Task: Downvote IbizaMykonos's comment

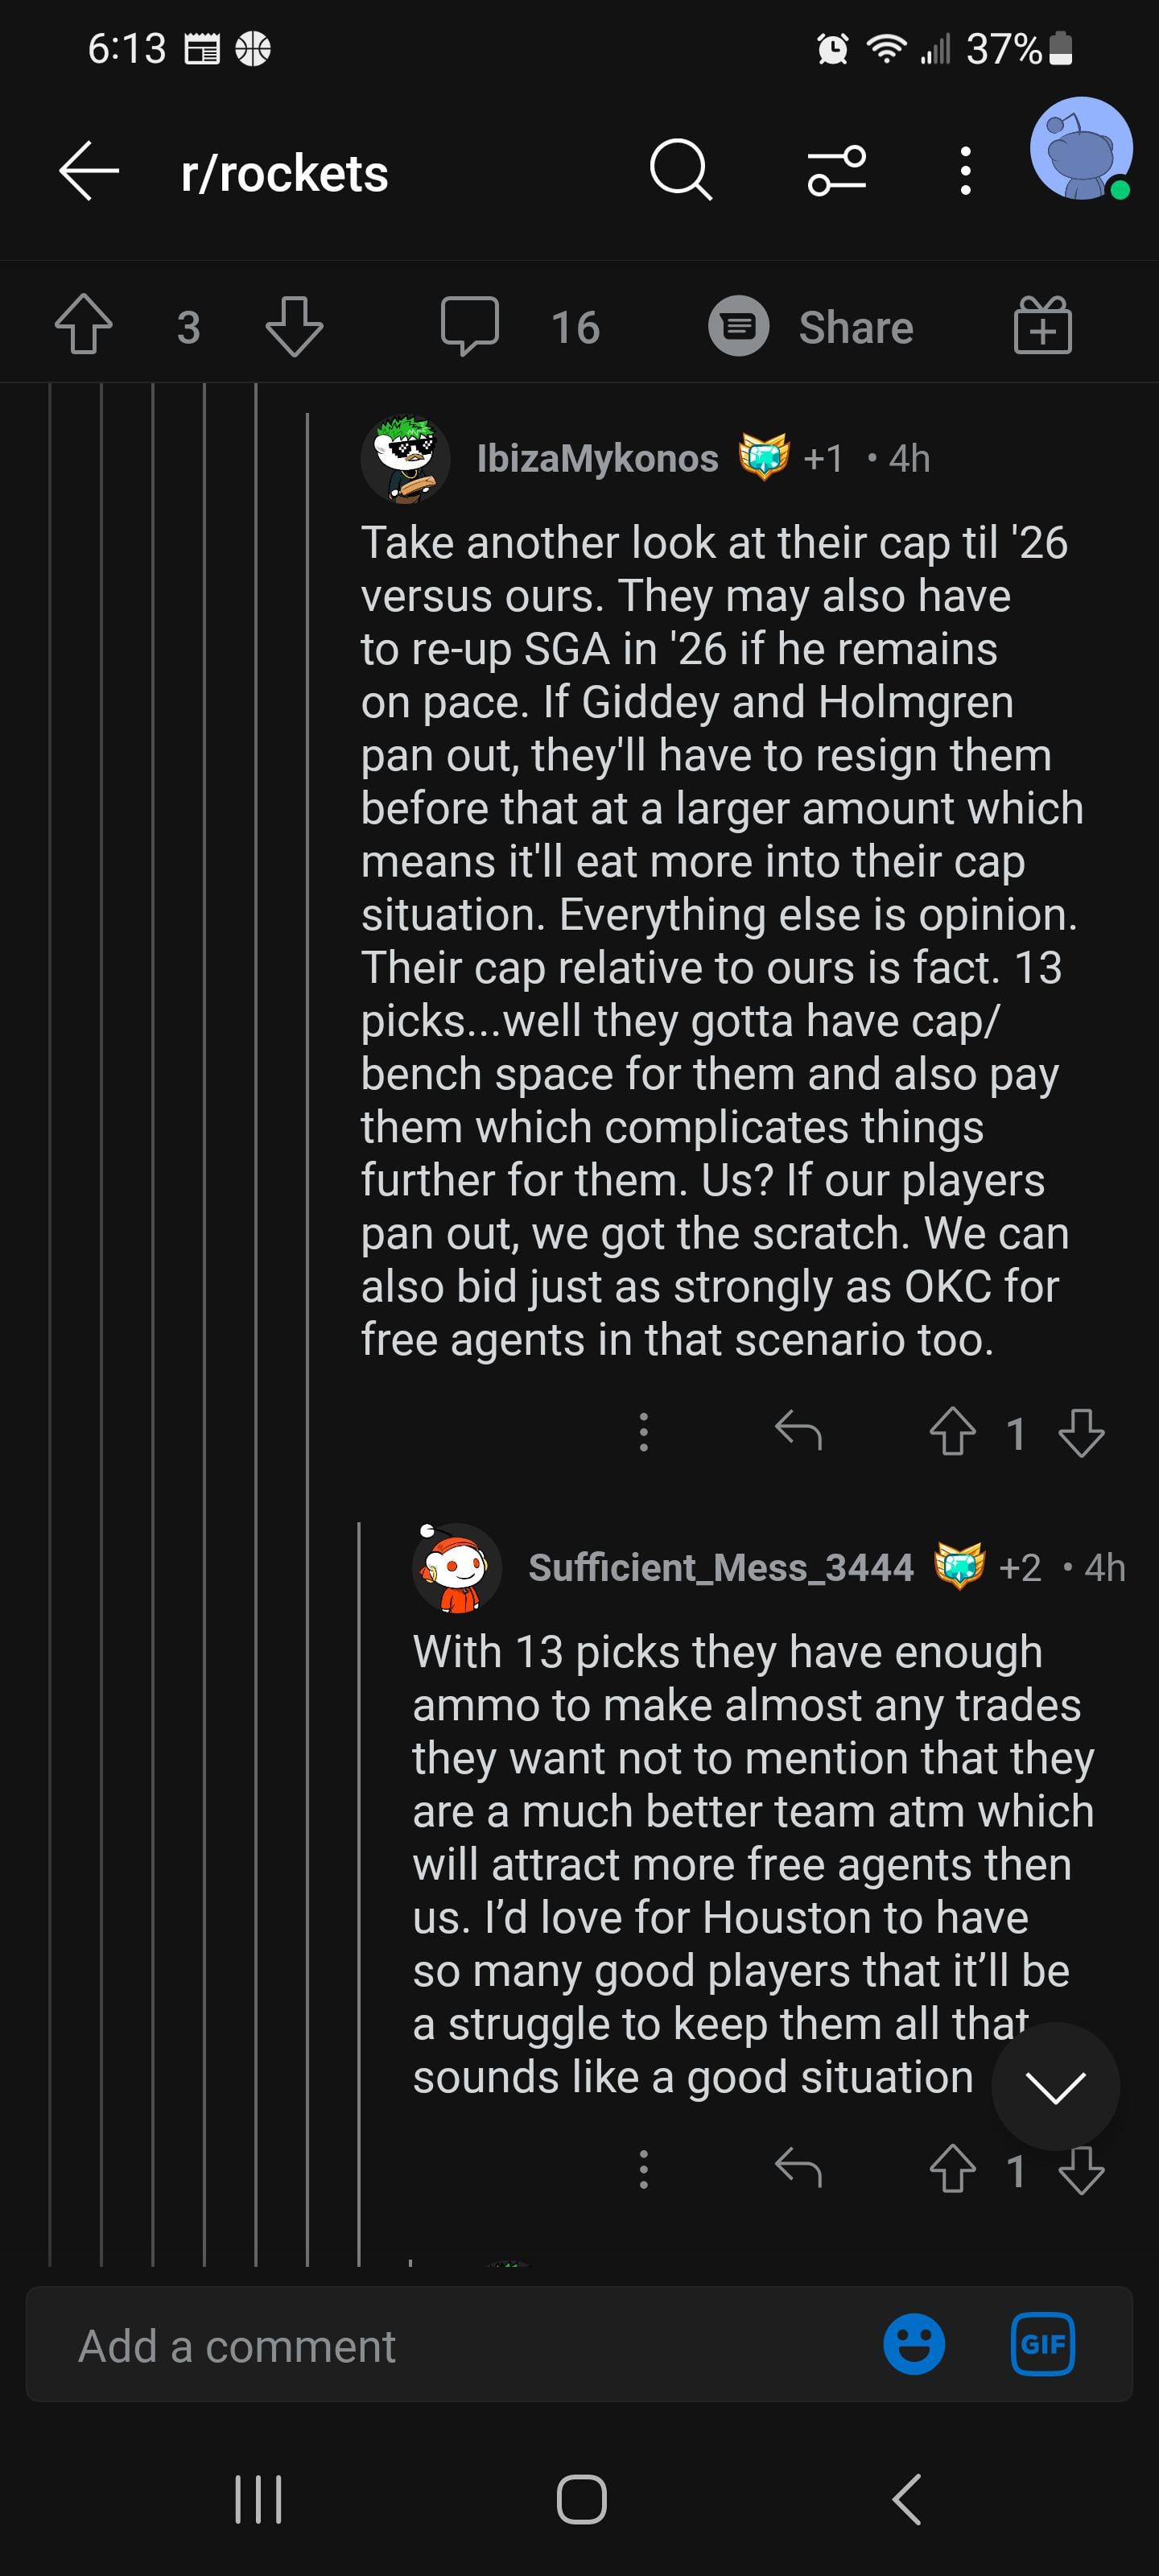Action: (x=1081, y=1432)
